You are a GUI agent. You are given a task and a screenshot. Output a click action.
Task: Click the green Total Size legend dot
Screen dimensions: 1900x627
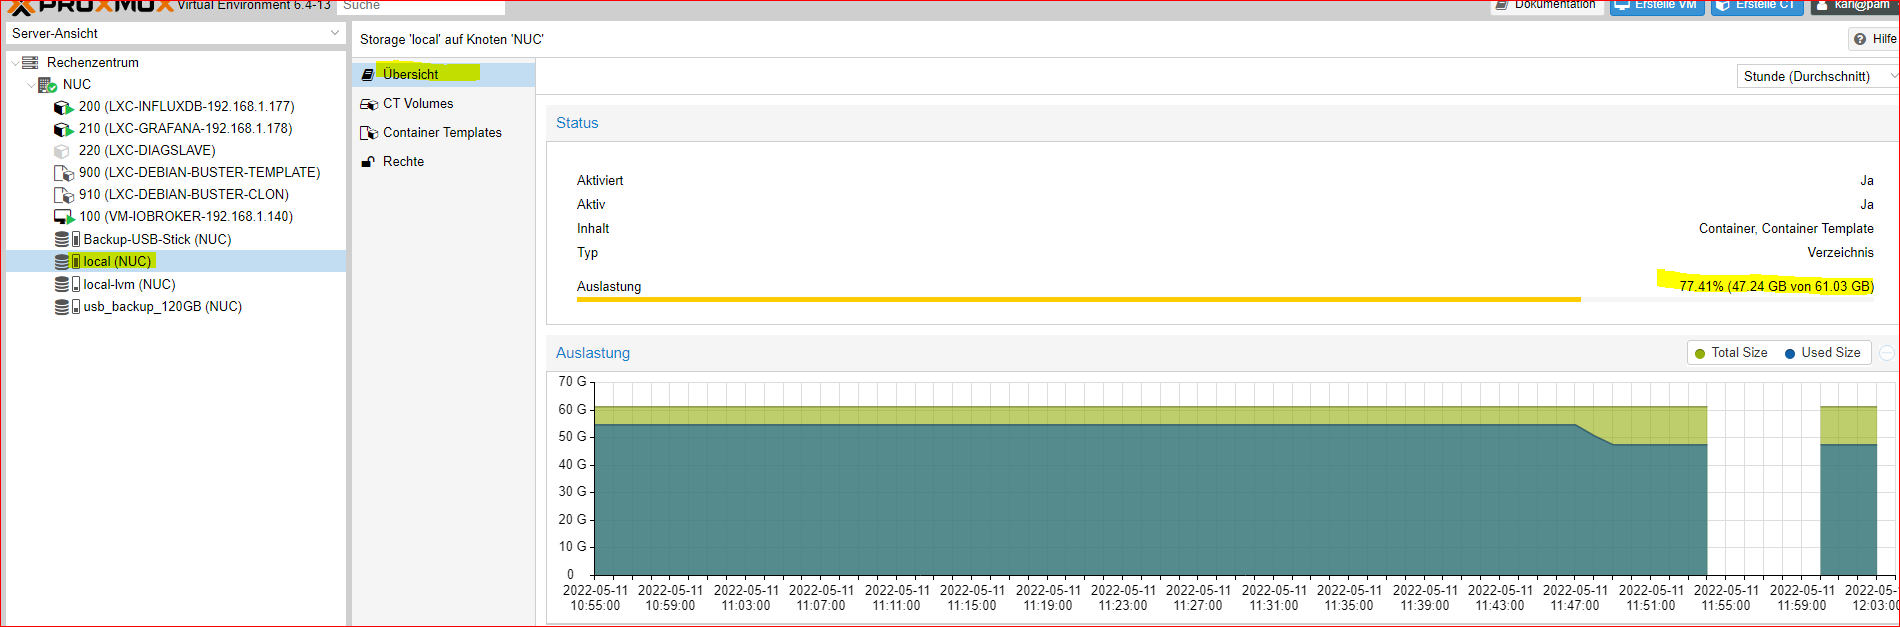tap(1700, 353)
